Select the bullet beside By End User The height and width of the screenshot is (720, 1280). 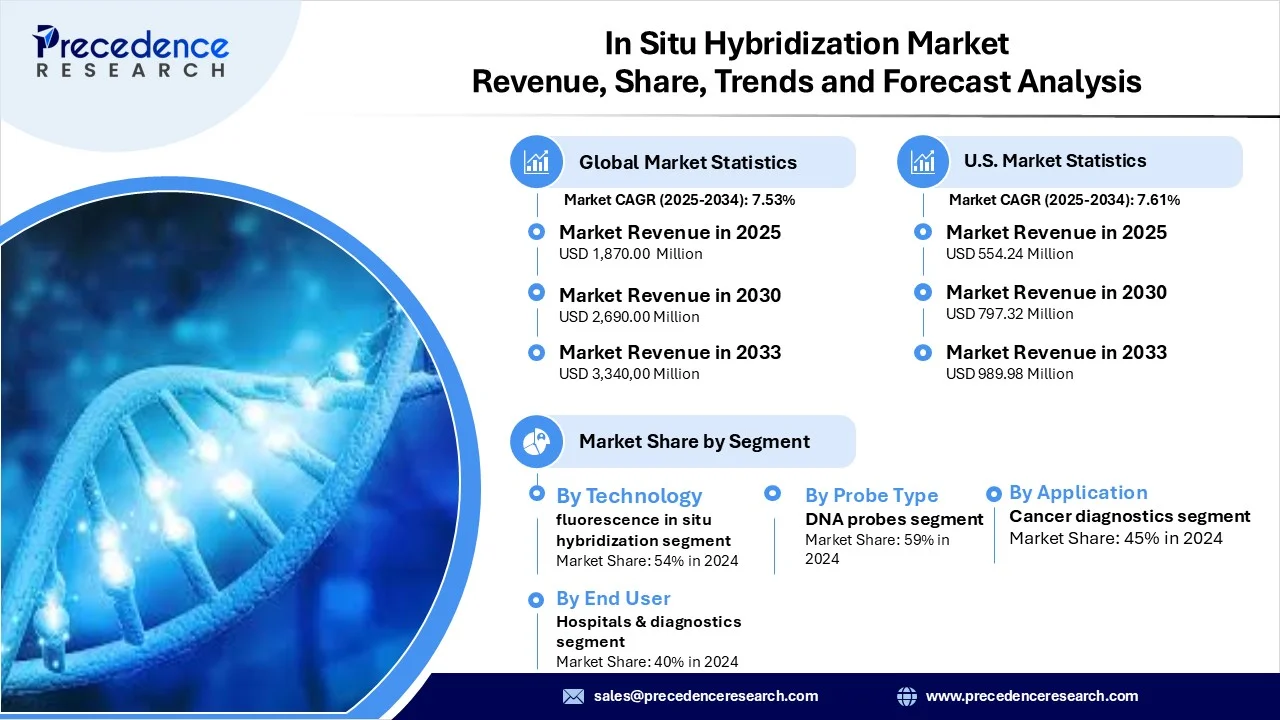[x=537, y=598]
